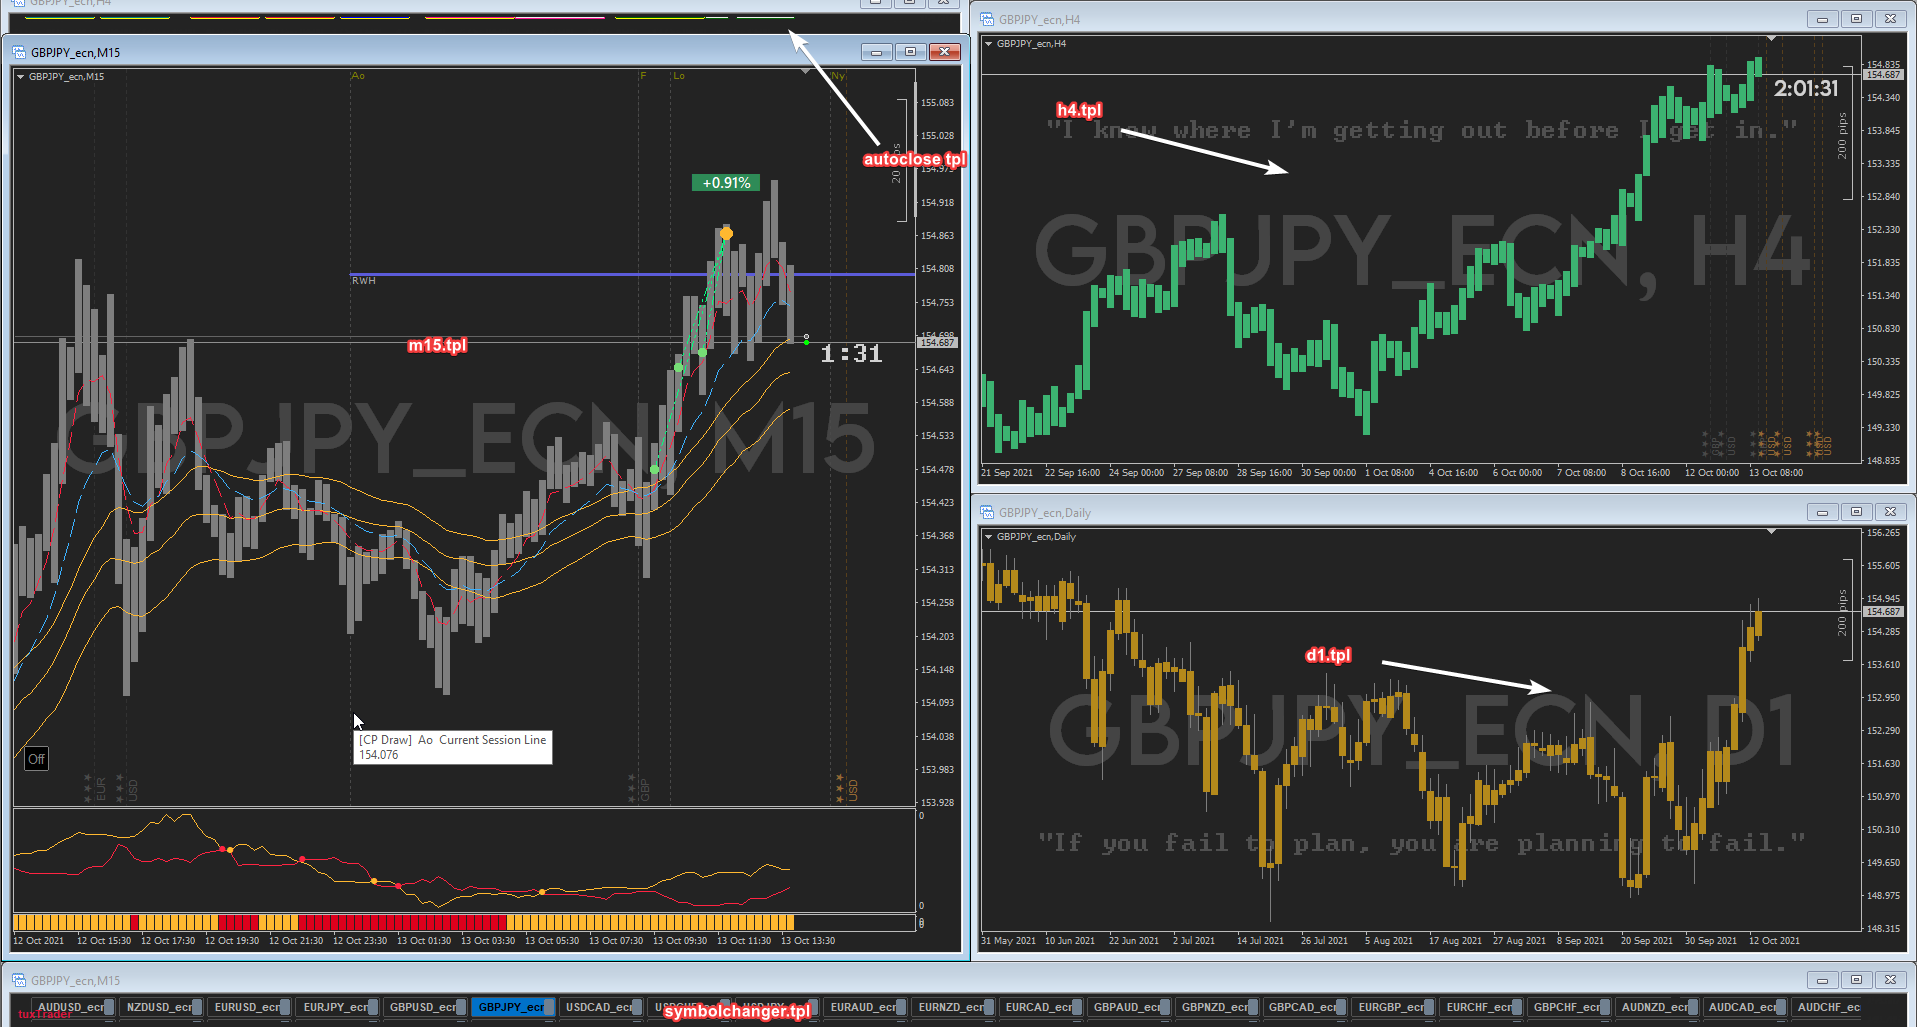Click the GBPJPY H4 chart window icon
Screen dimensions: 1917x1027
(987, 19)
